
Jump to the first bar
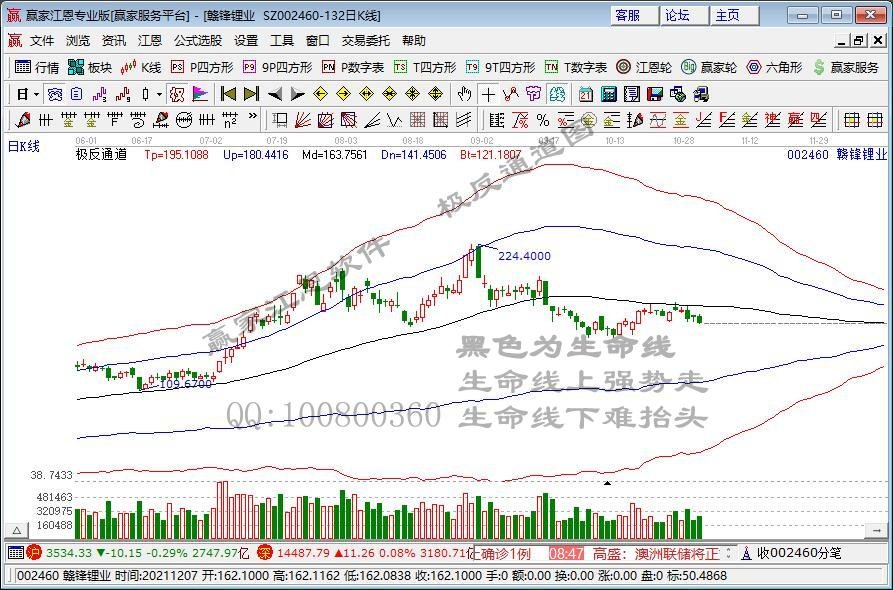228,94
